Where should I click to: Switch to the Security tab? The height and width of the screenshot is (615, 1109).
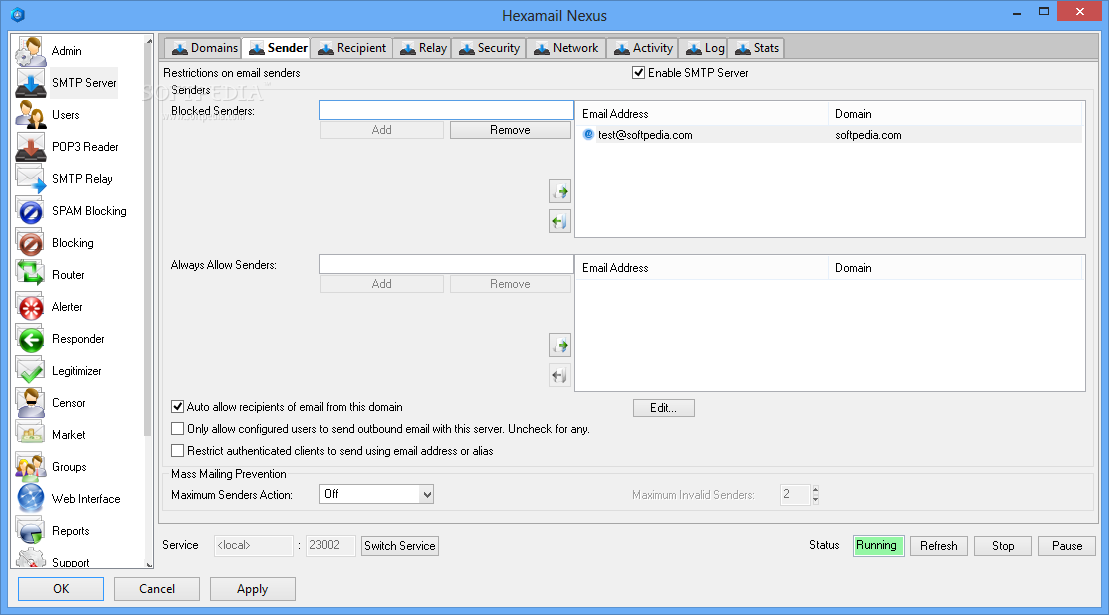click(x=489, y=48)
